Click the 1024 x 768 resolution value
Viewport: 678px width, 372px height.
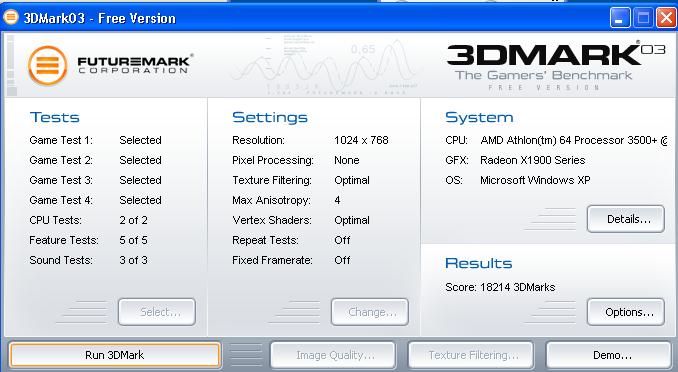361,140
